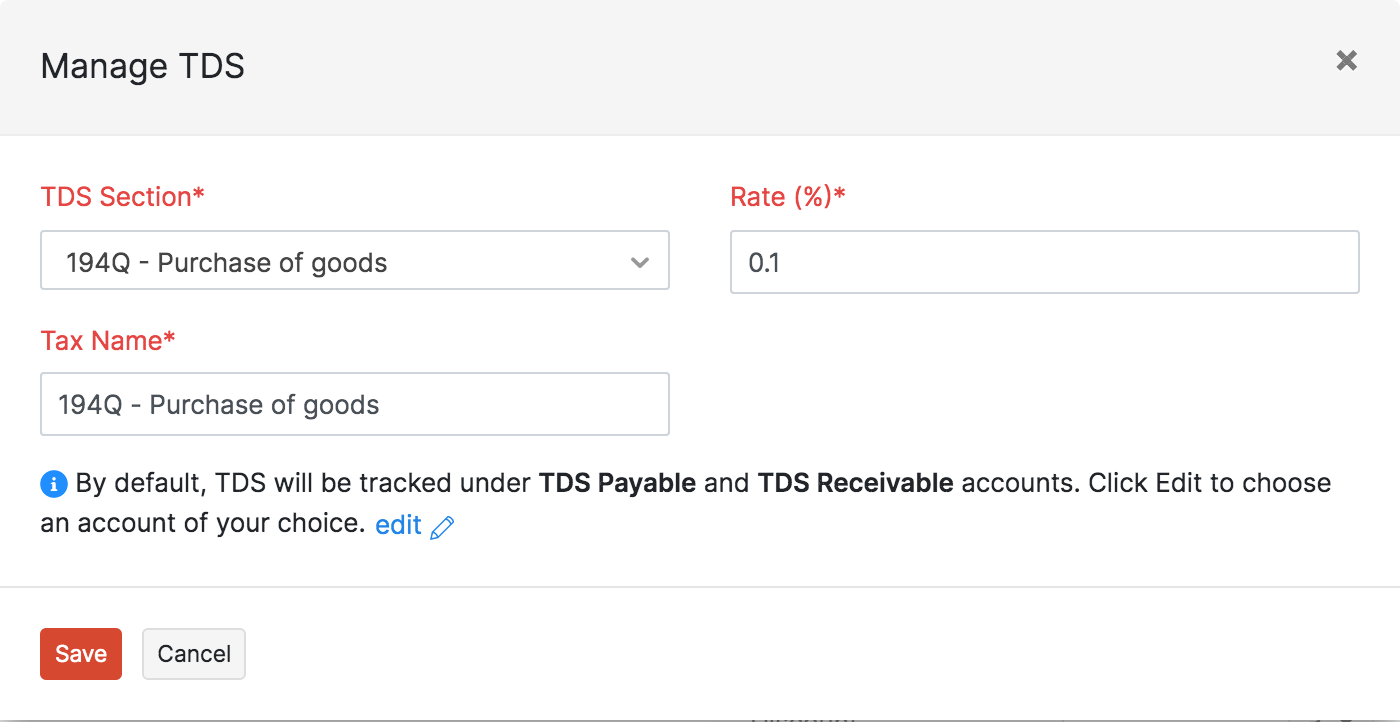1400x722 pixels.
Task: Click the pencil icon next to edit
Action: 441,524
